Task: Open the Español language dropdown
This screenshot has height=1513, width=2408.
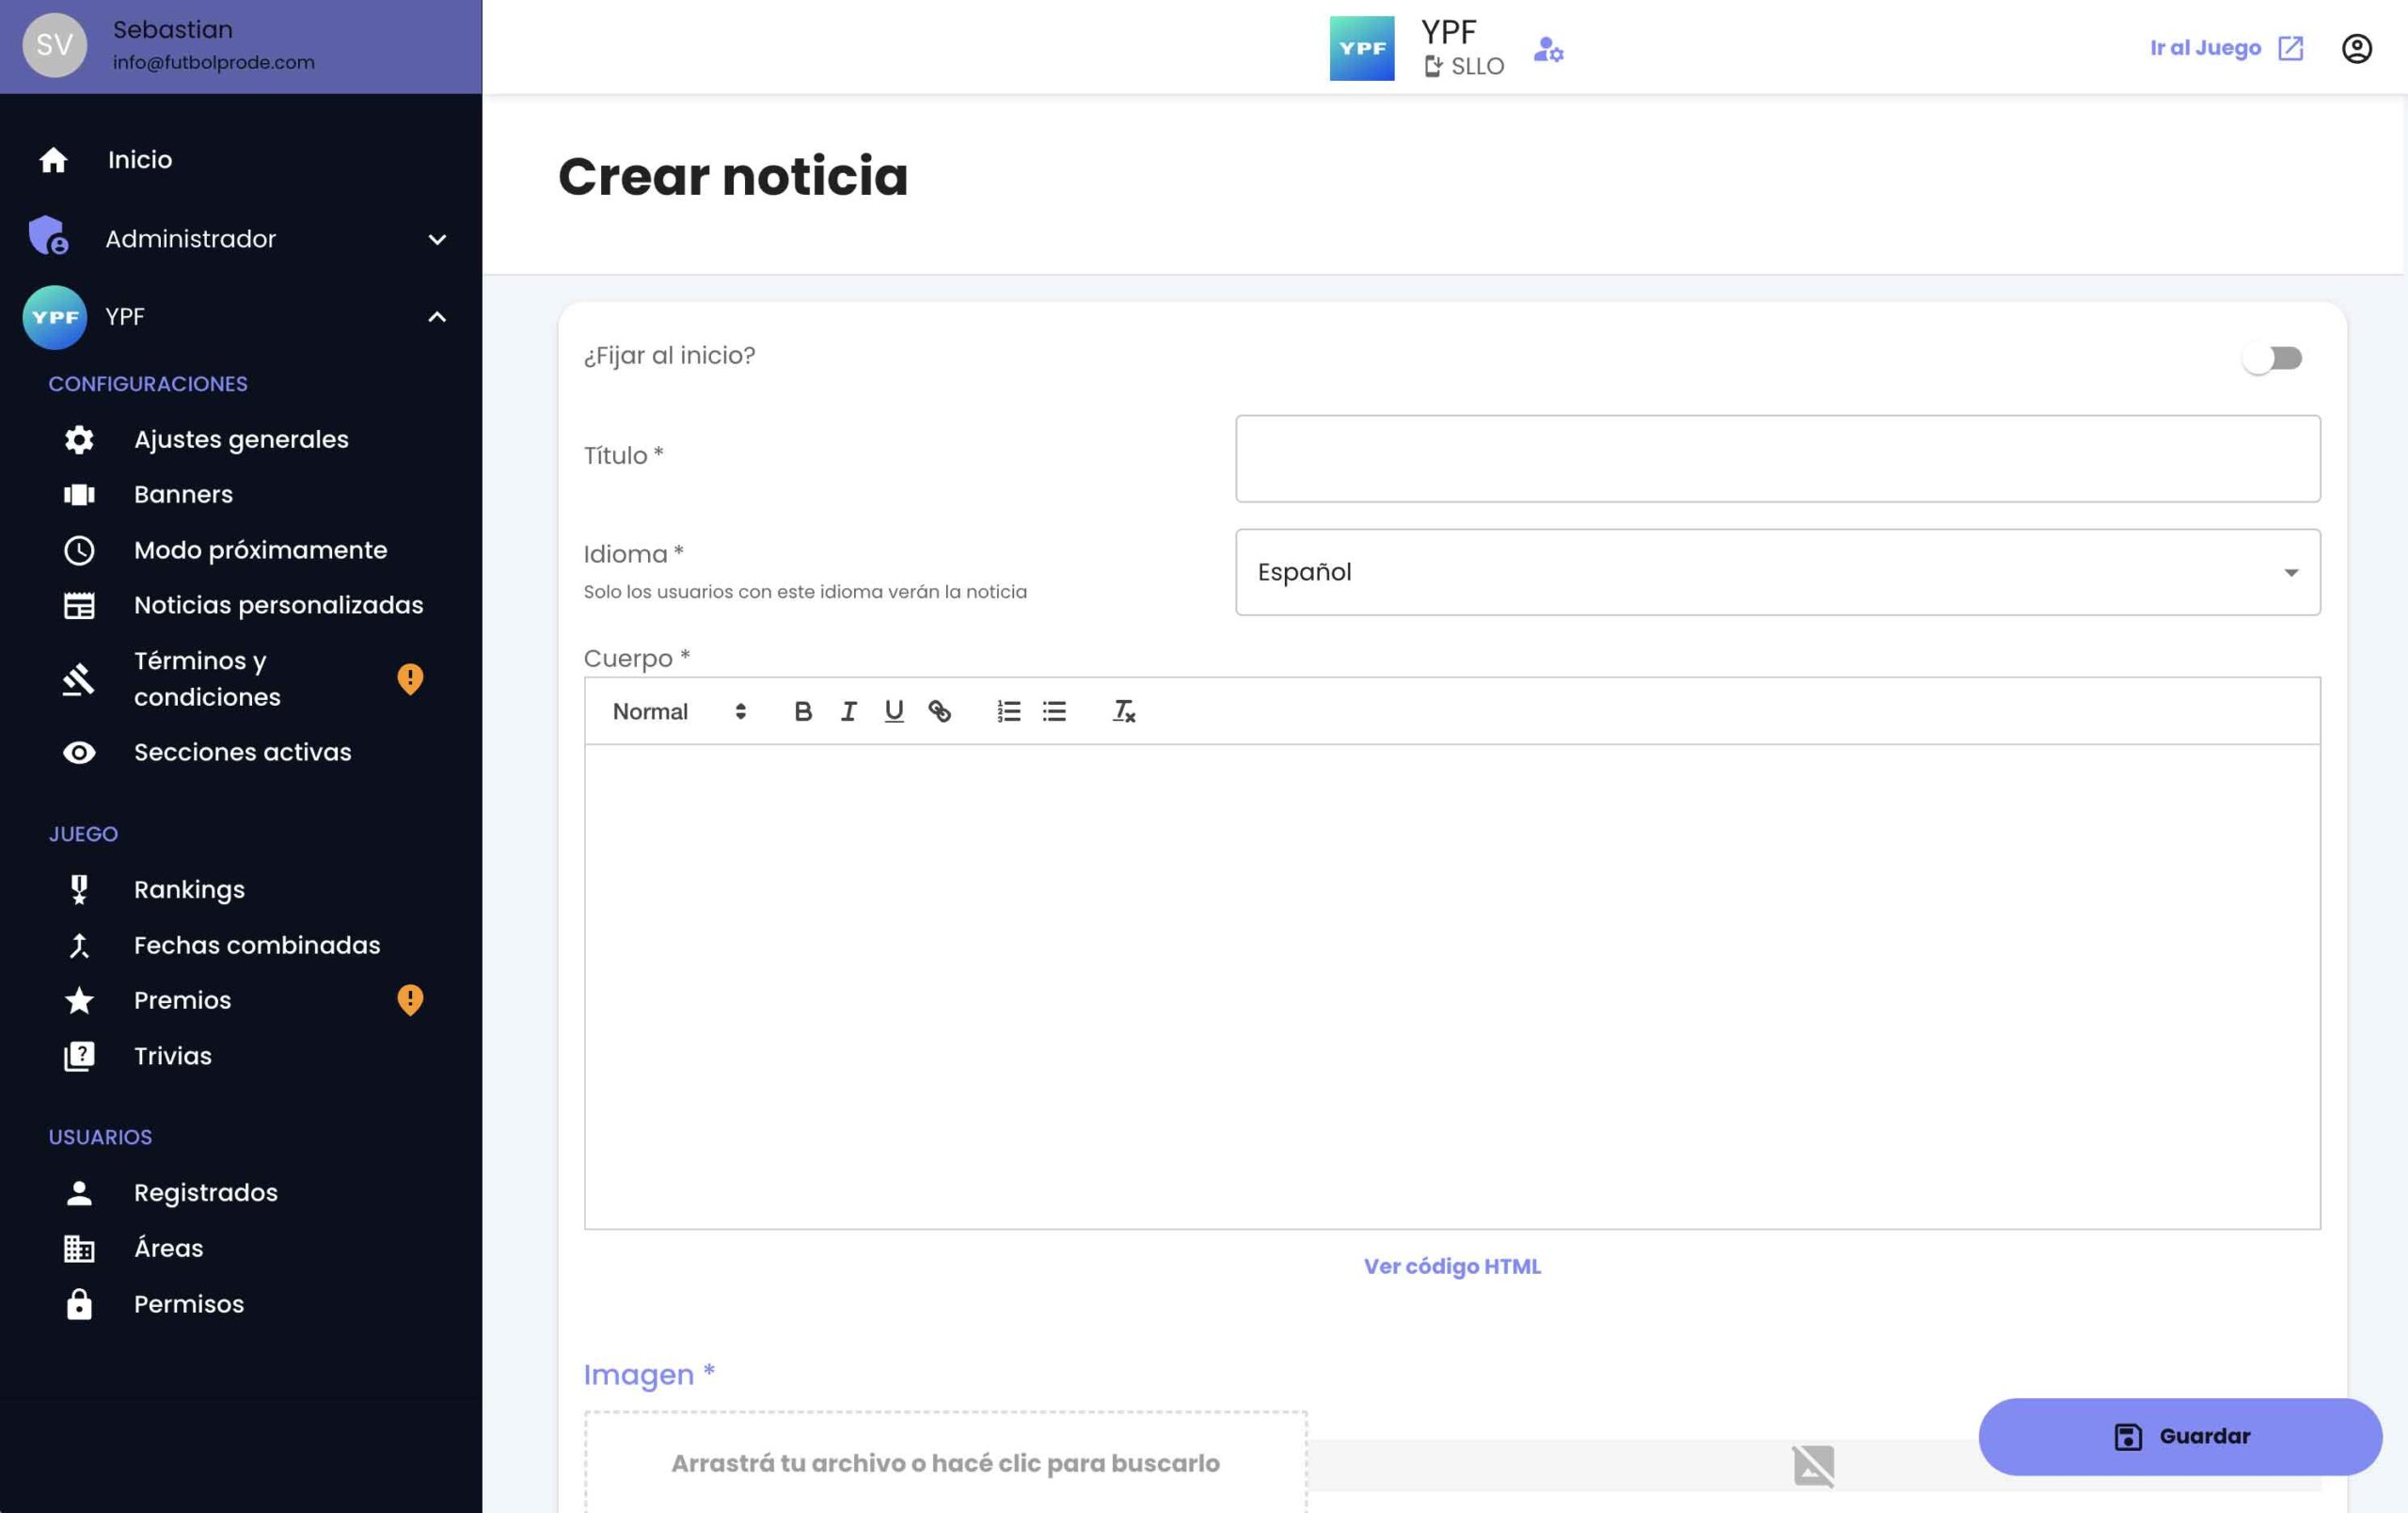Action: point(1777,572)
